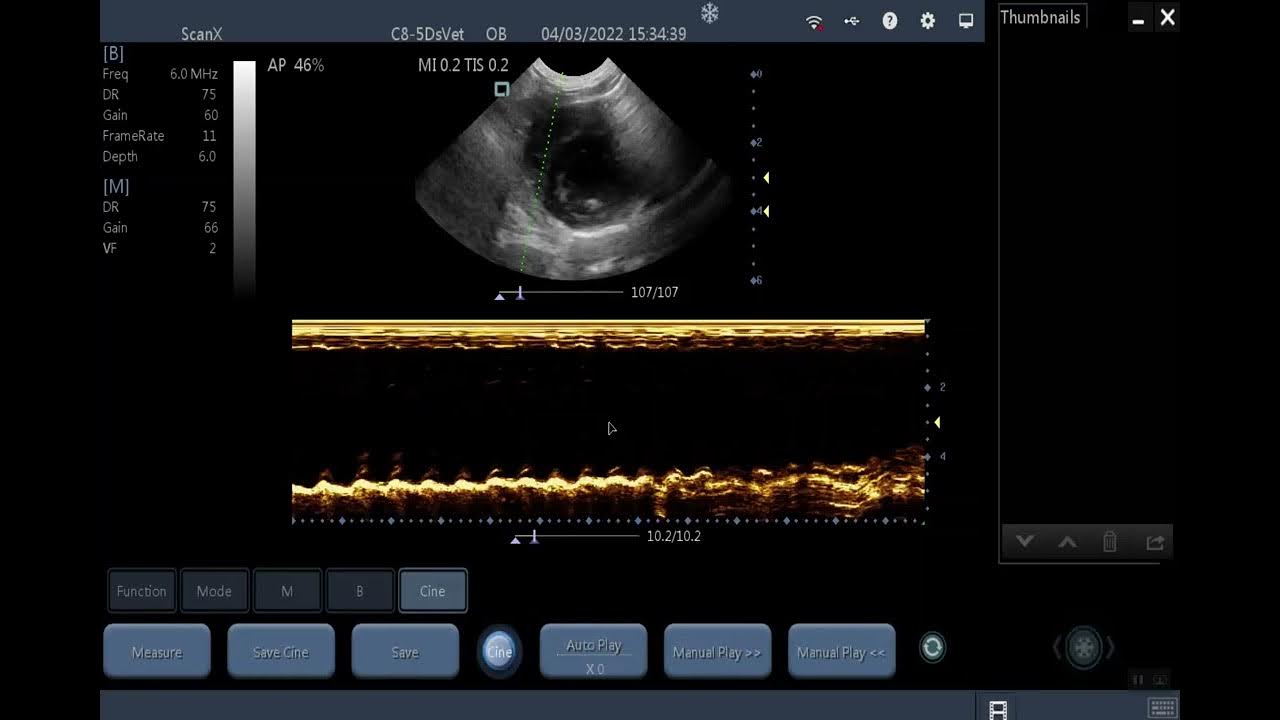Click the yellow arrow on M-mode depth scale
Screen dimensions: 1280x720
[937, 422]
